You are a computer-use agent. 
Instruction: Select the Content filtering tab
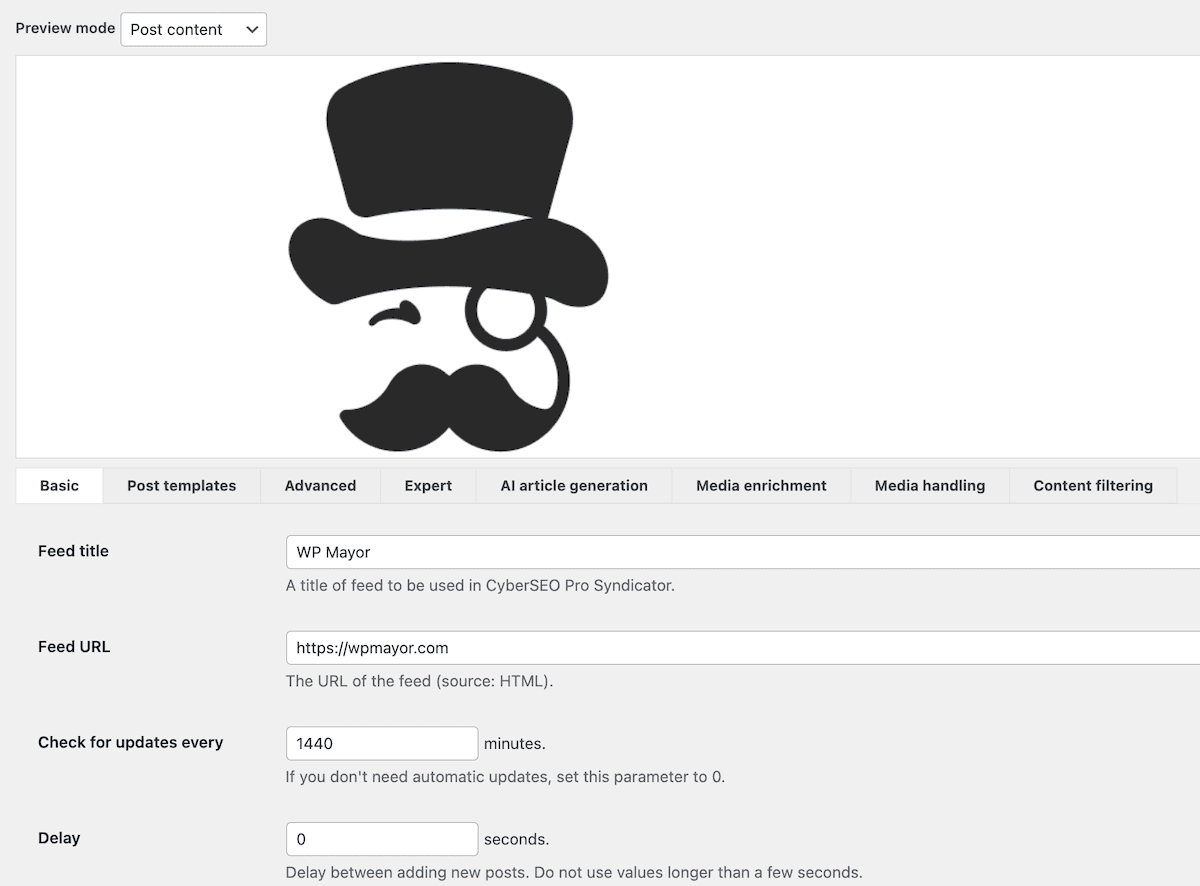coord(1093,485)
